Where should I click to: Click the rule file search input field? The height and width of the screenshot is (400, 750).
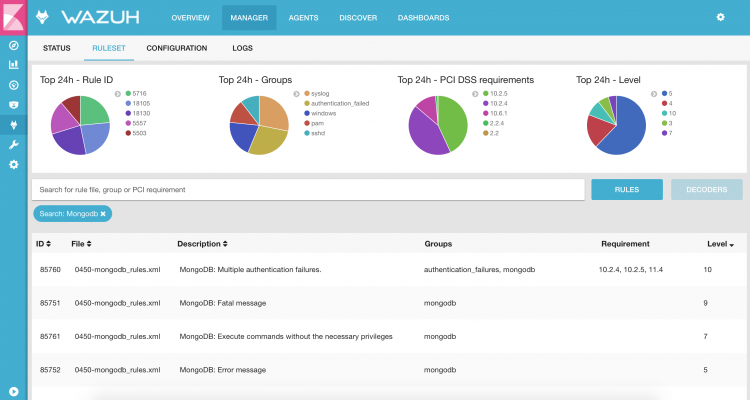click(308, 189)
